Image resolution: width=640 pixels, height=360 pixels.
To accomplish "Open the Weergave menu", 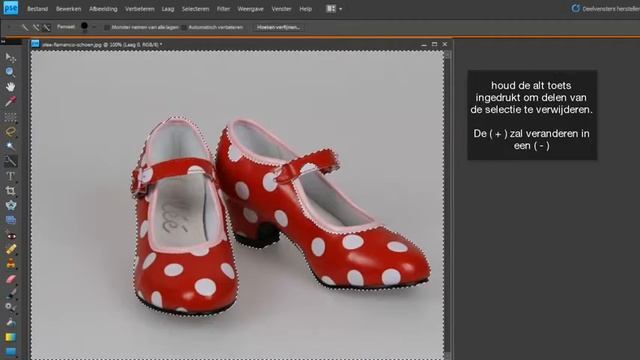I will (x=250, y=9).
